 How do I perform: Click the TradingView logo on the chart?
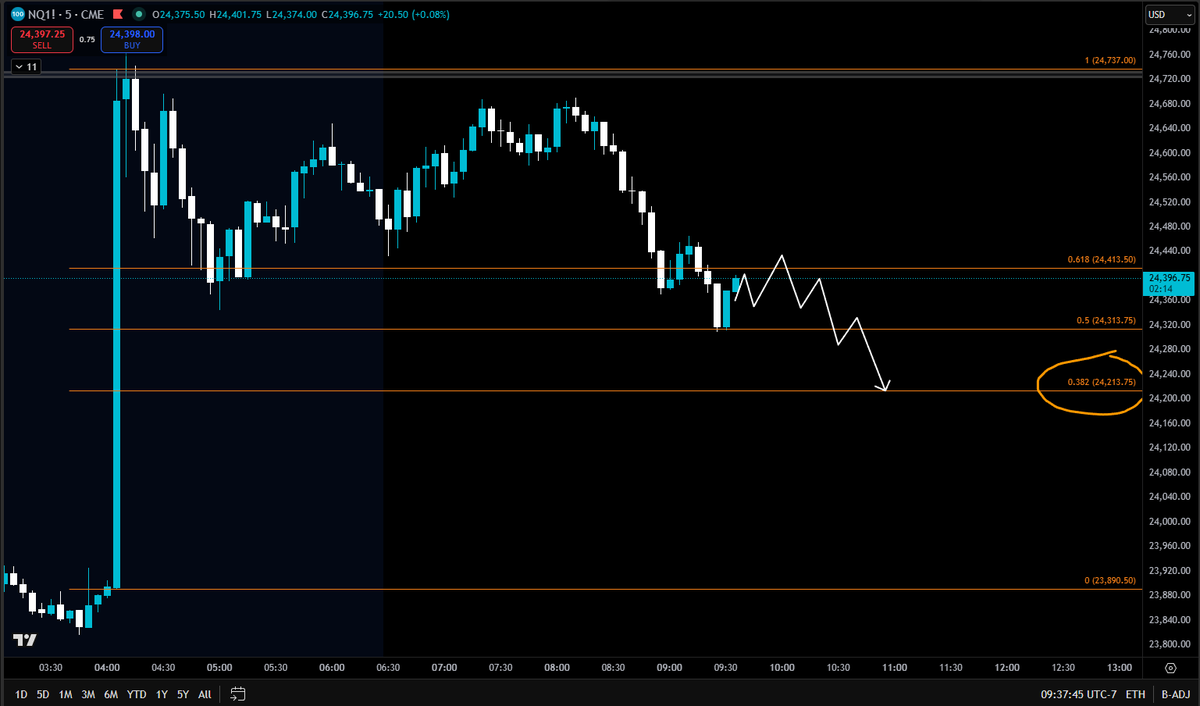(24, 640)
